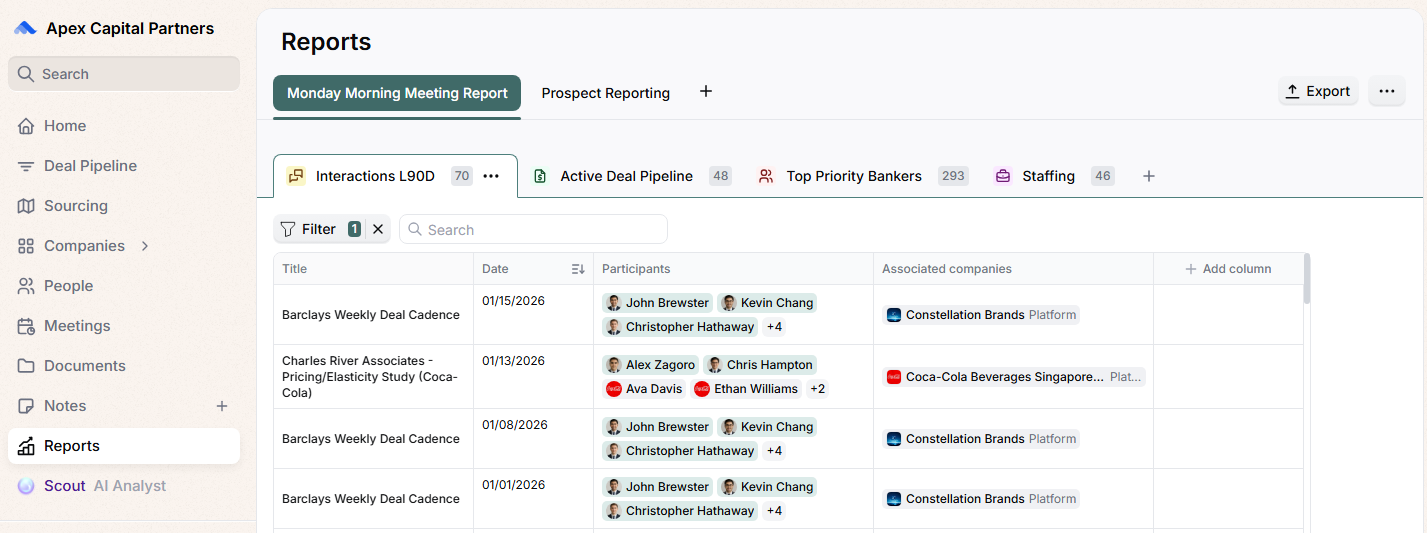Viewport: 1427px width, 533px height.
Task: Click Kevin Chang in the 01/08/2026 row
Action: pos(767,427)
